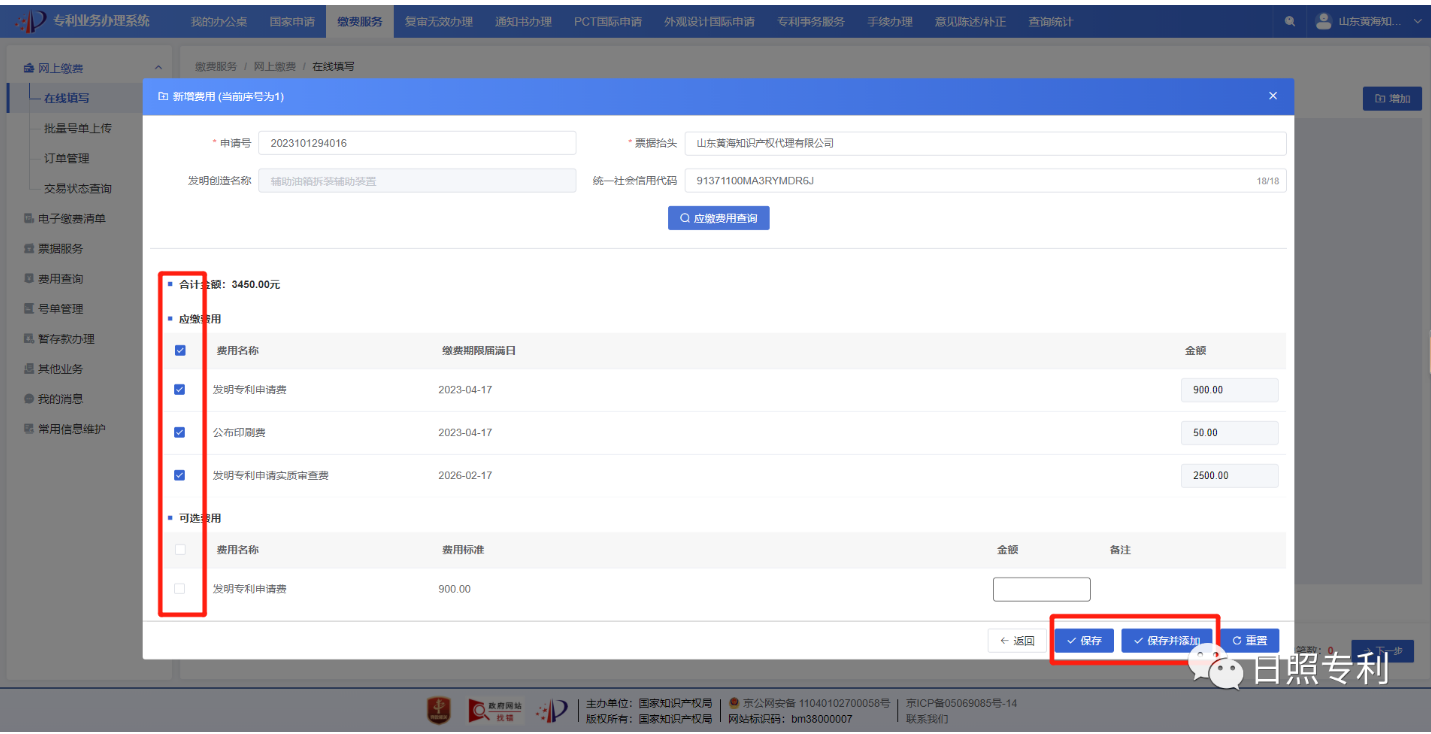Click the user avatar icon in header
This screenshot has width=1431, height=734.
(1324, 21)
